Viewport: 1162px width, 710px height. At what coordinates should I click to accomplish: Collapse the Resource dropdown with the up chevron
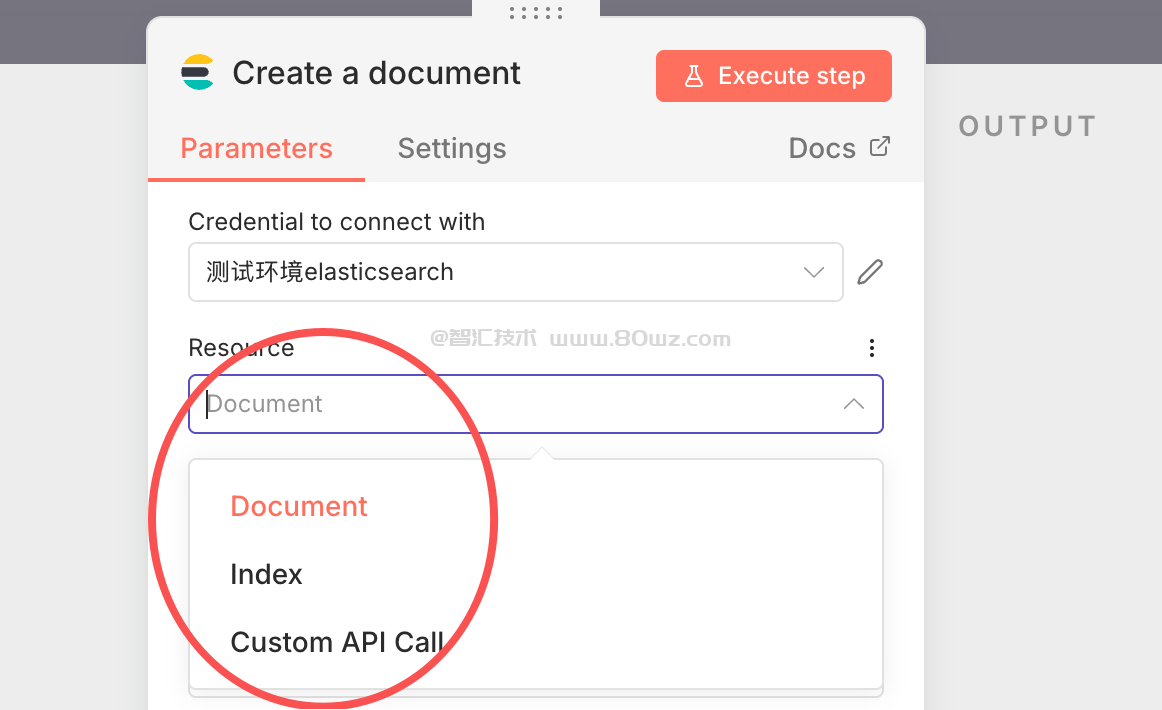(853, 404)
